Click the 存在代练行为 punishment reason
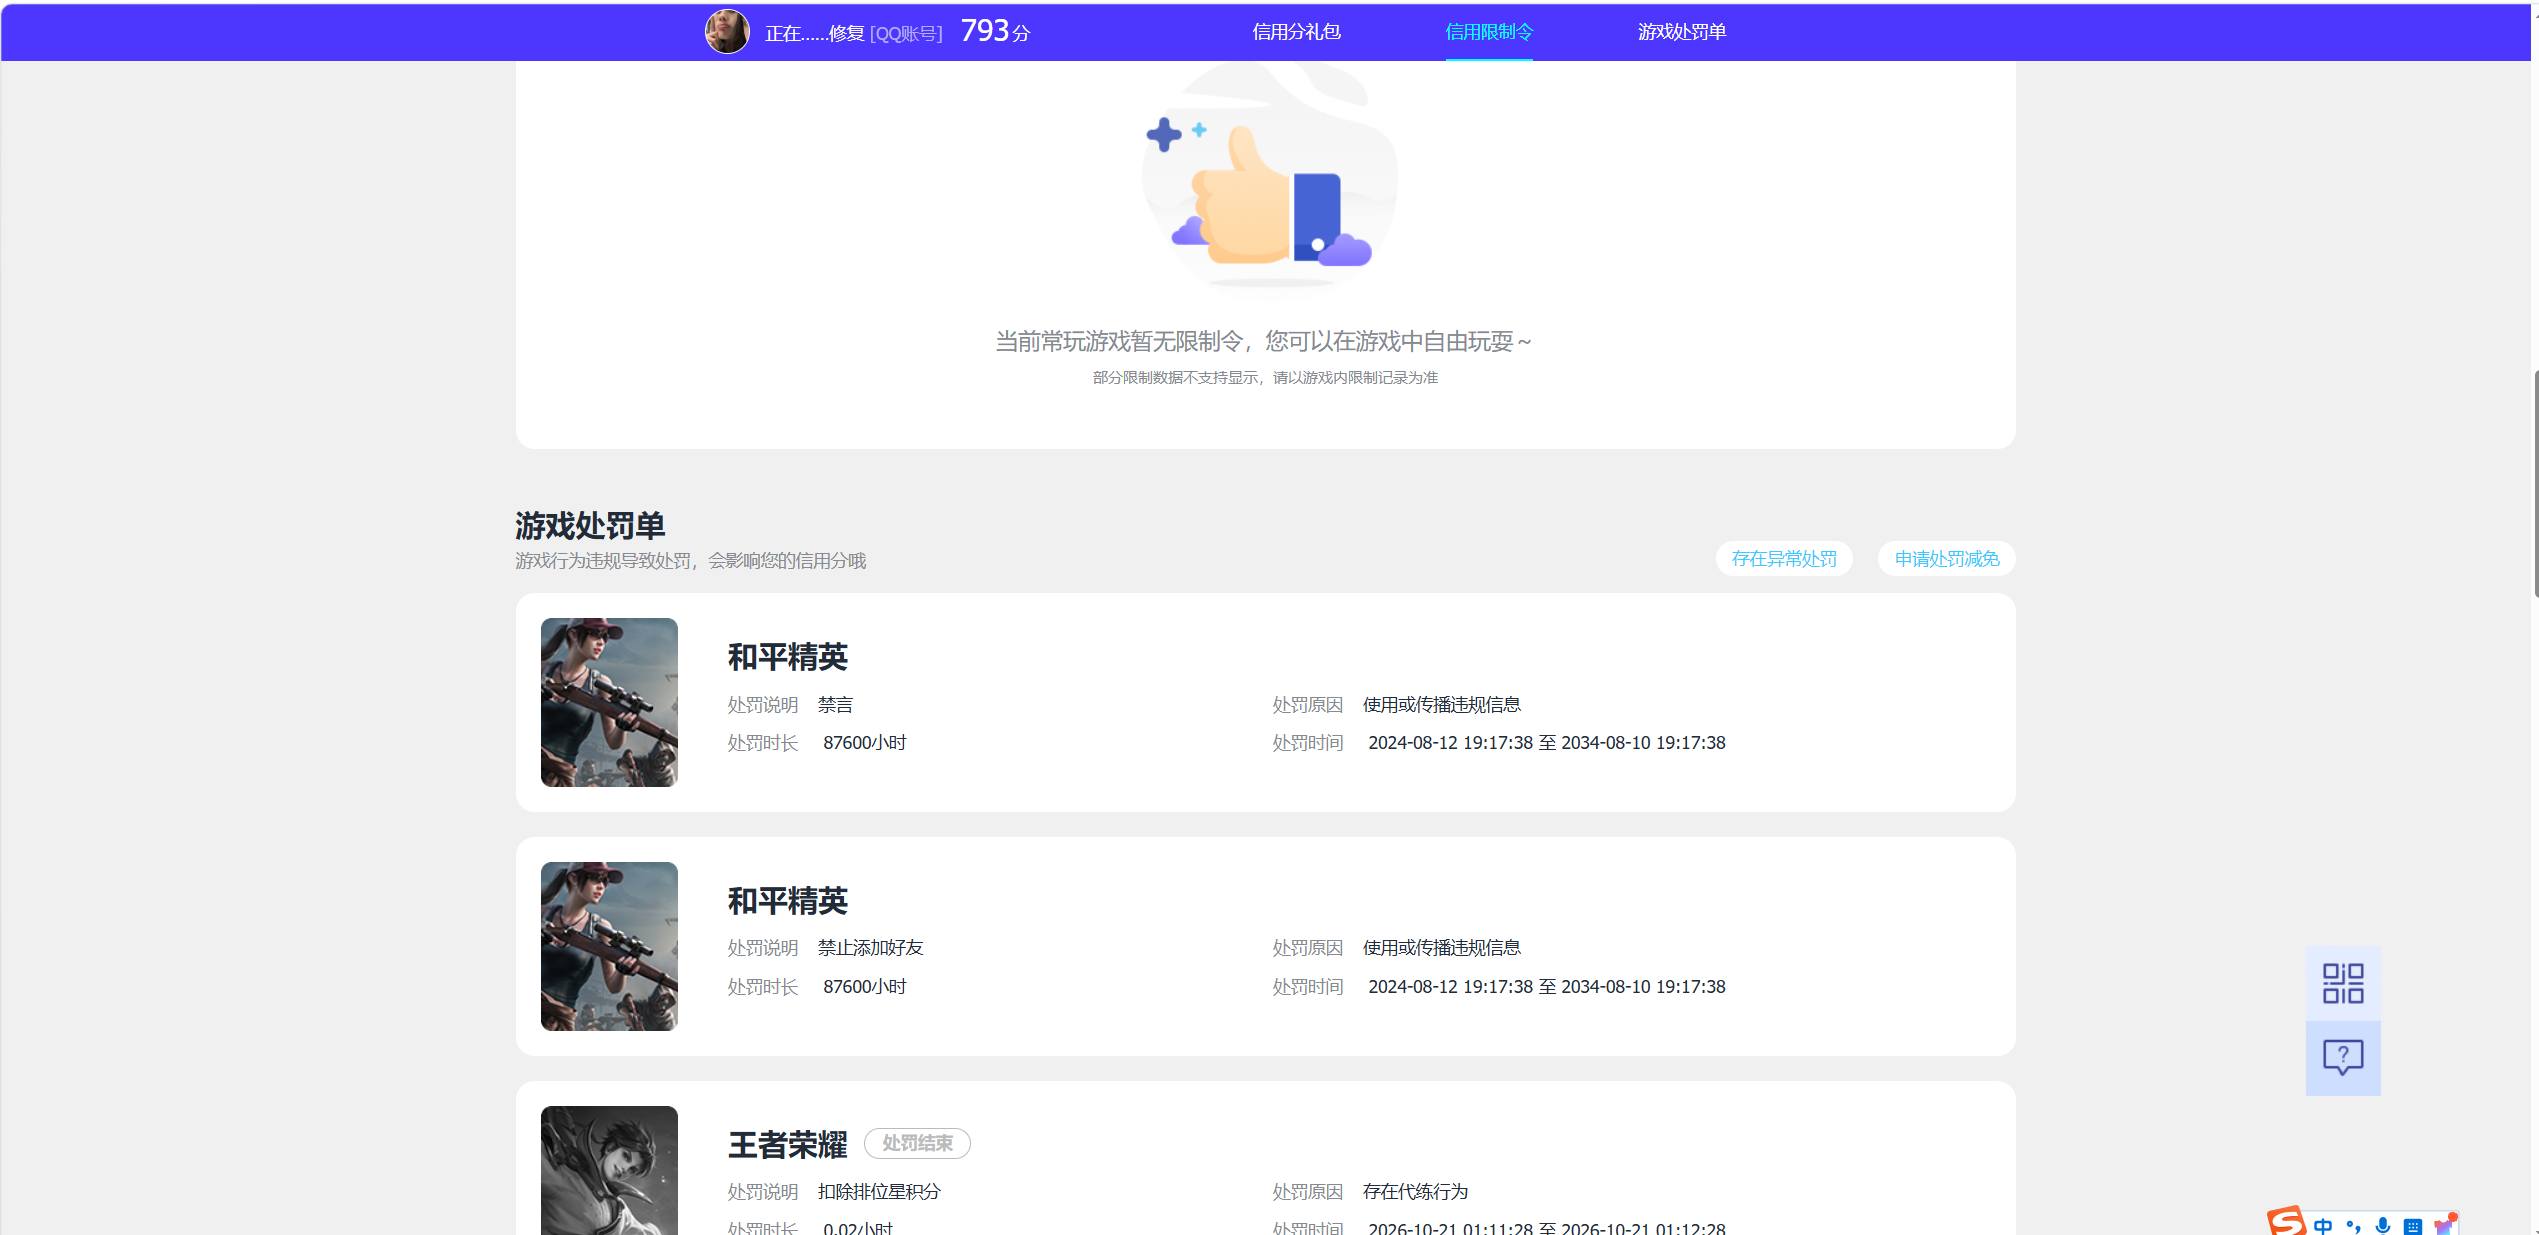The image size is (2539, 1235). point(1415,1192)
